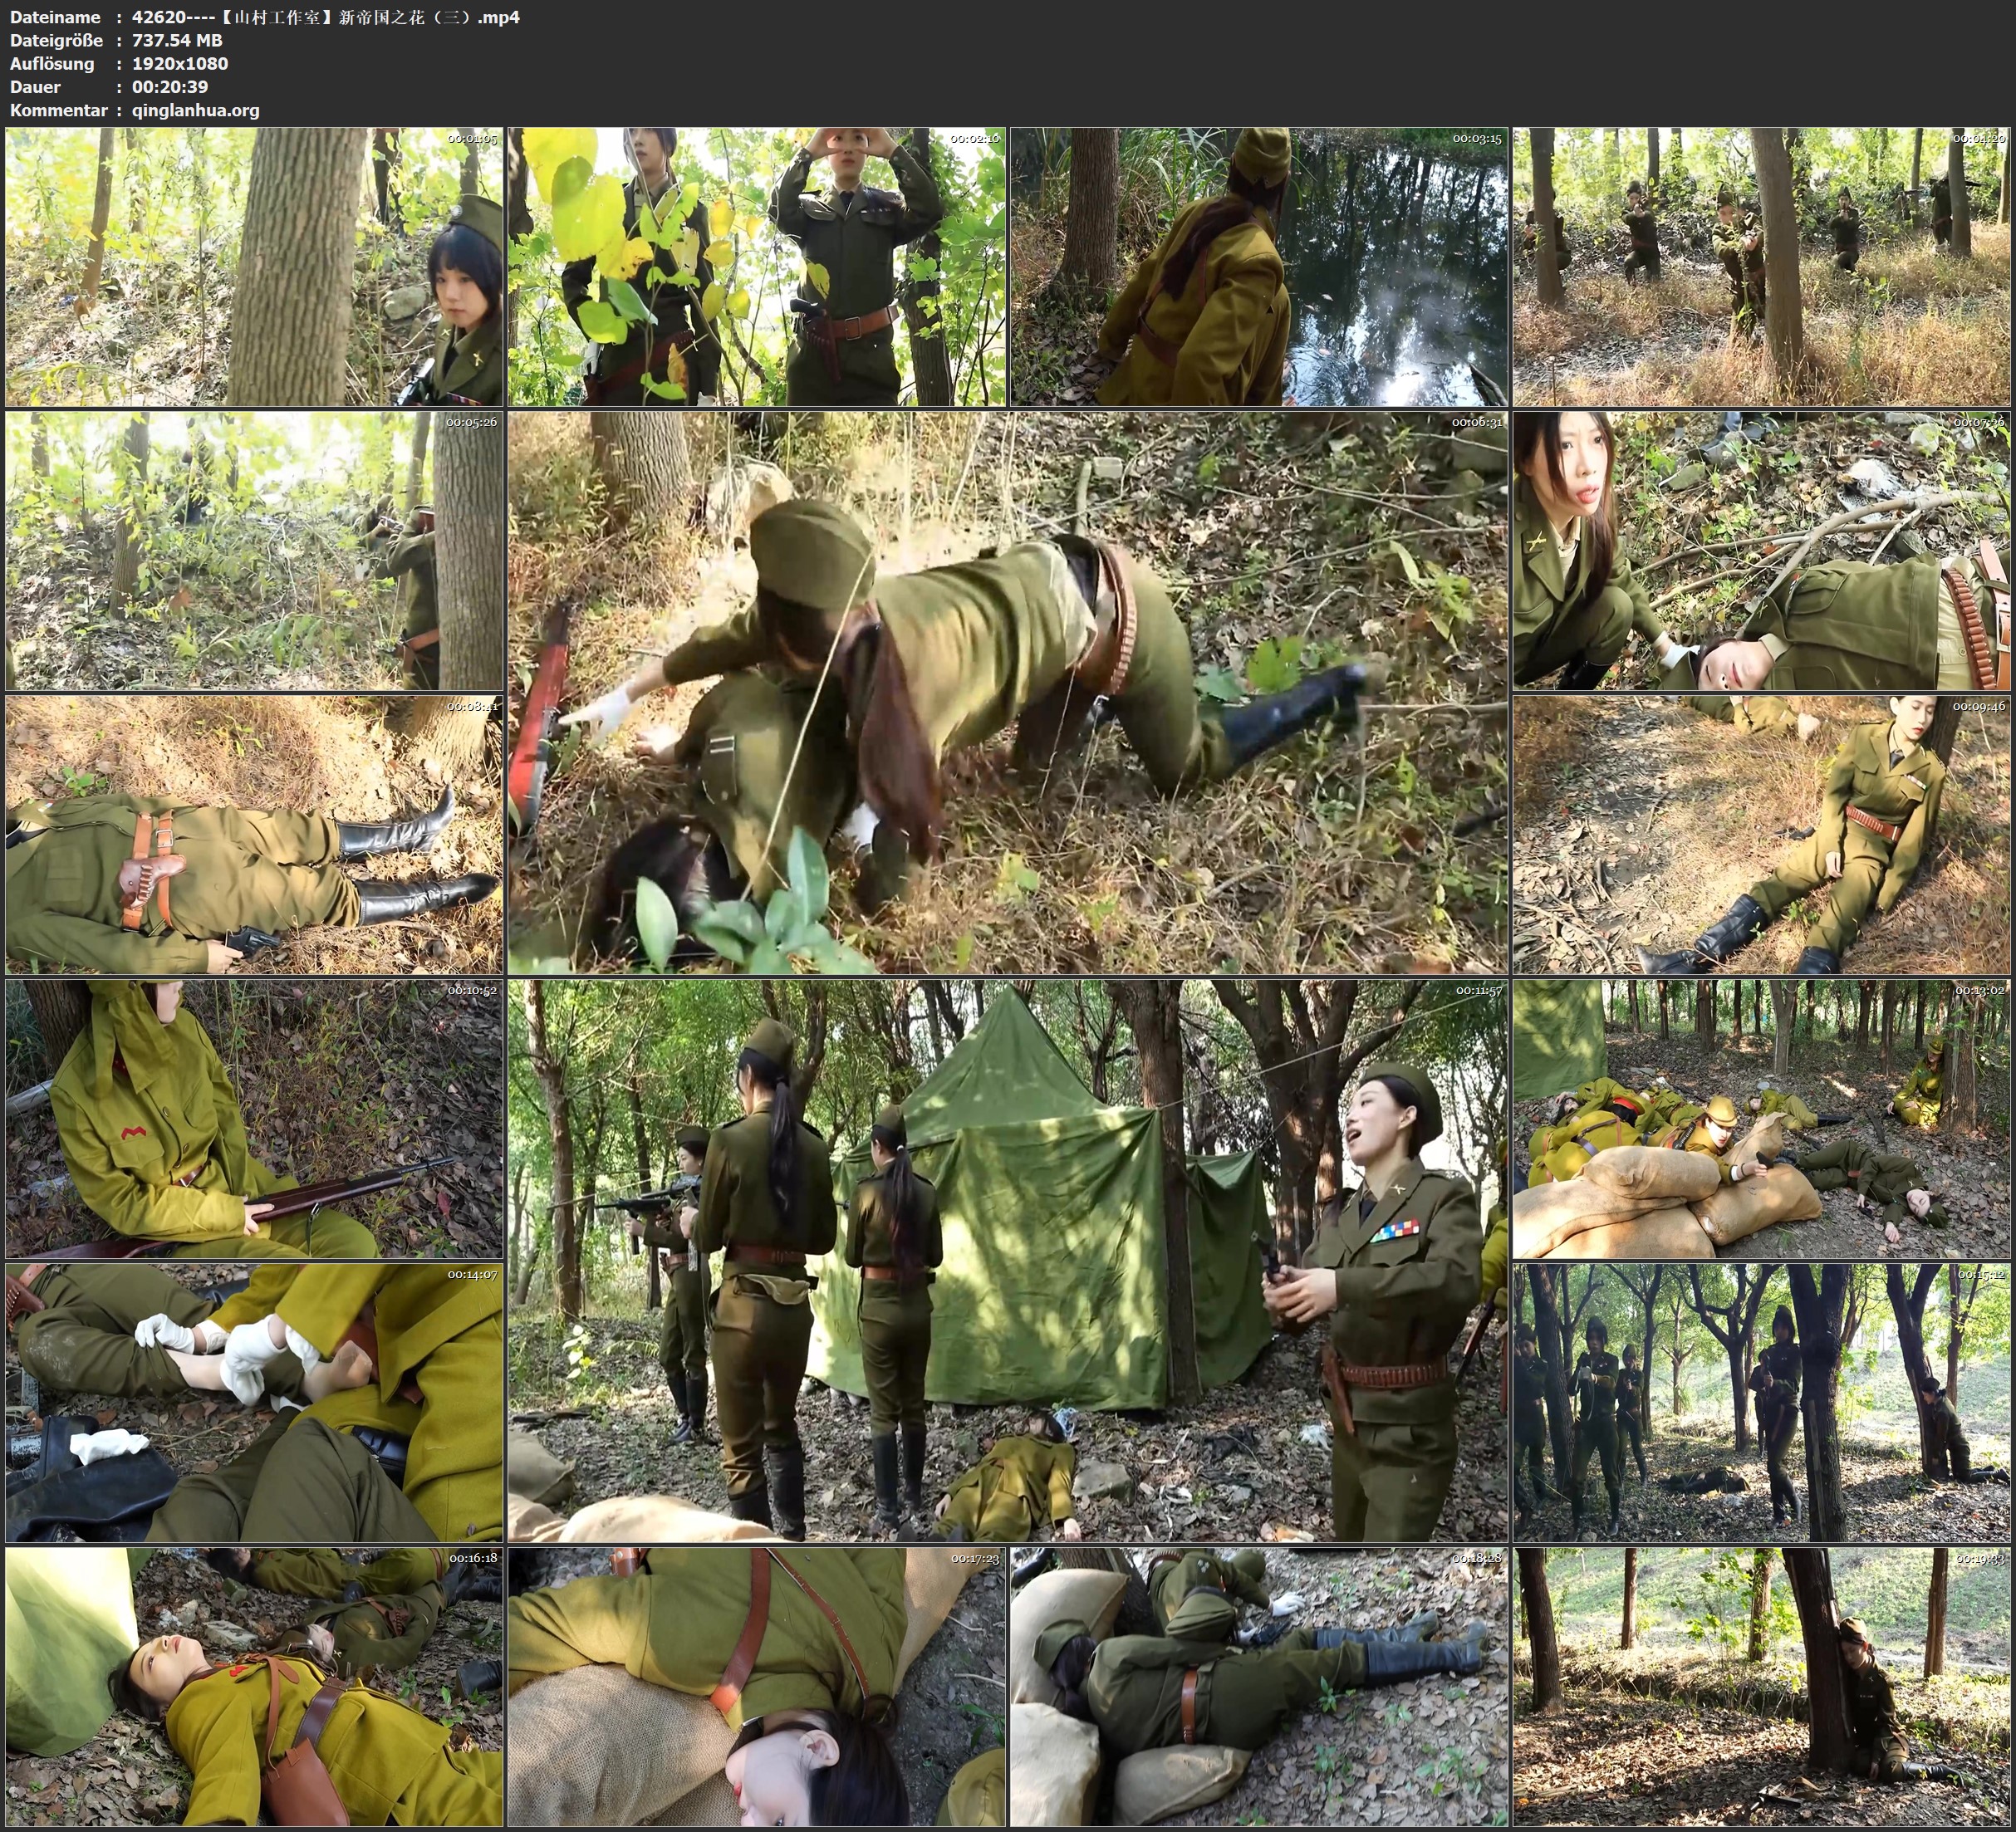Select the dark woods thumbnail at 00:15:12
The image size is (2016, 1832).
tap(1761, 1403)
